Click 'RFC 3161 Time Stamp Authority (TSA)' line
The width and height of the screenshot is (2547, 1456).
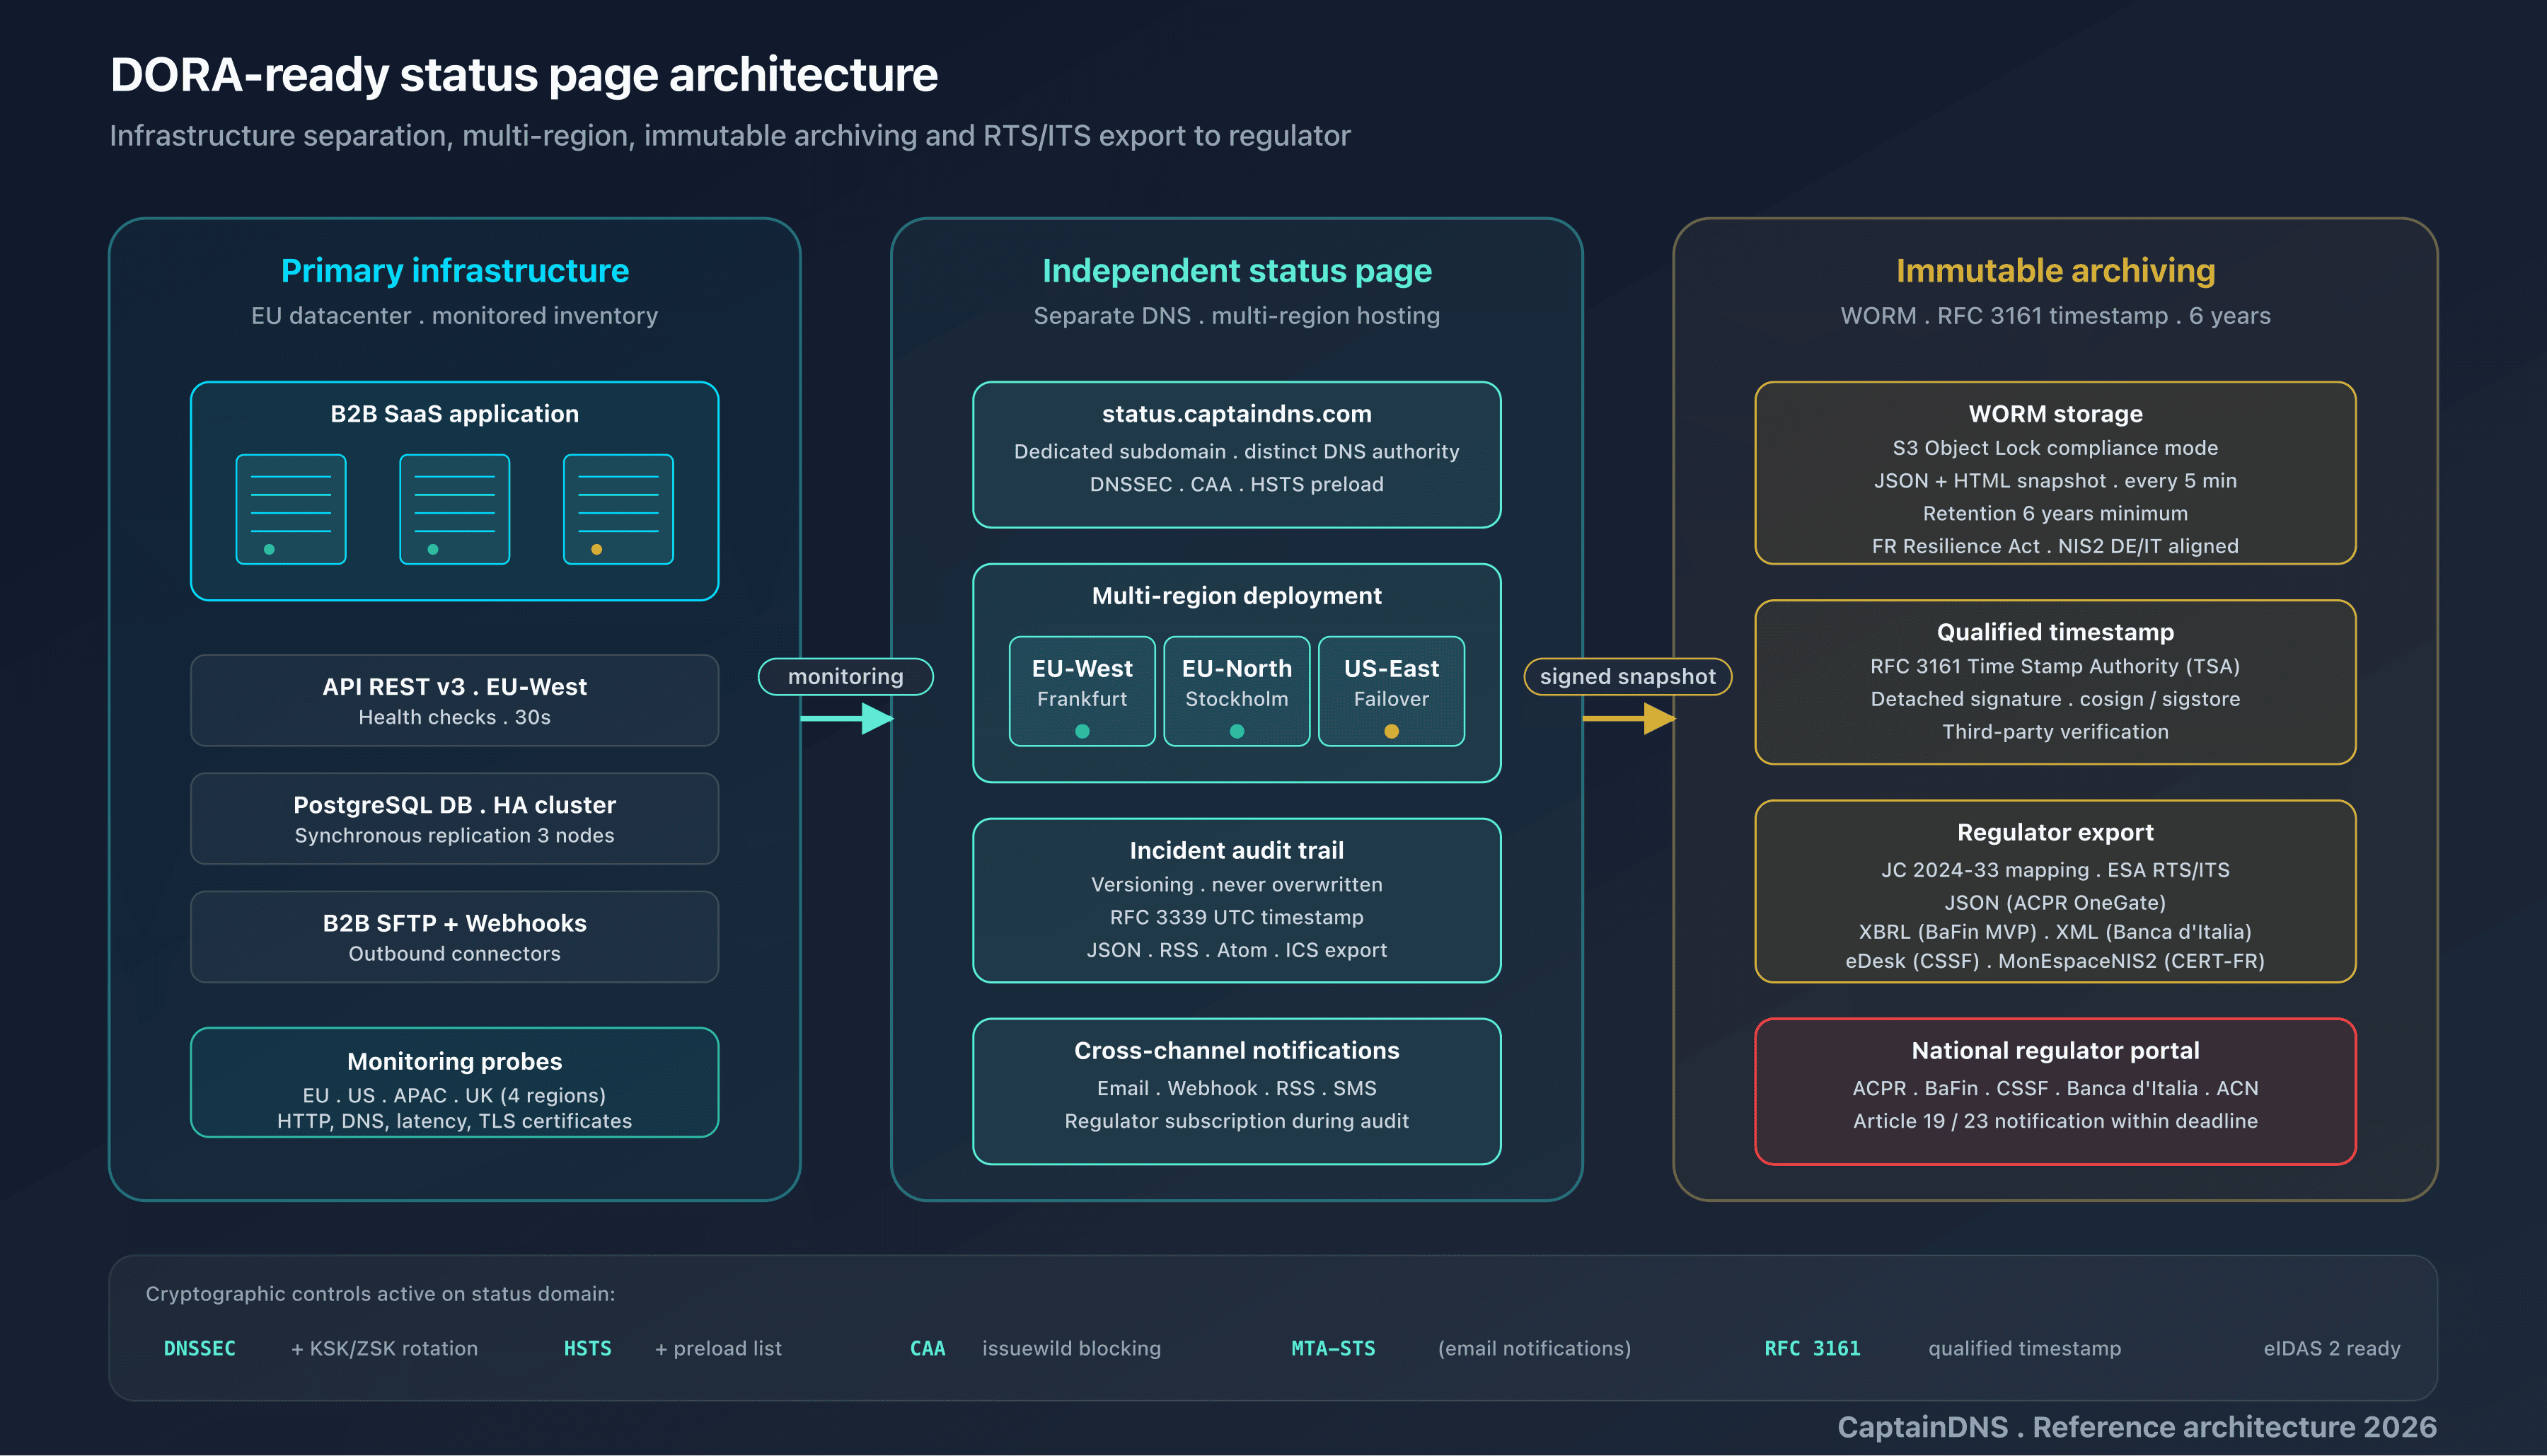[2055, 666]
